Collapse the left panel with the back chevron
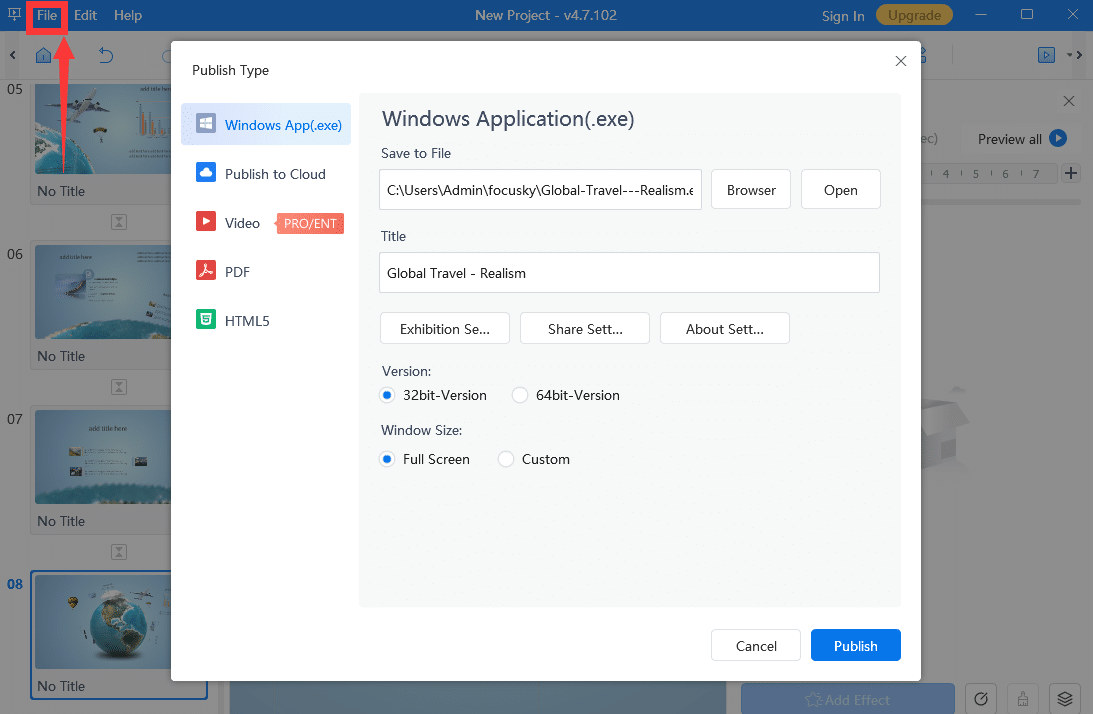 click(13, 55)
